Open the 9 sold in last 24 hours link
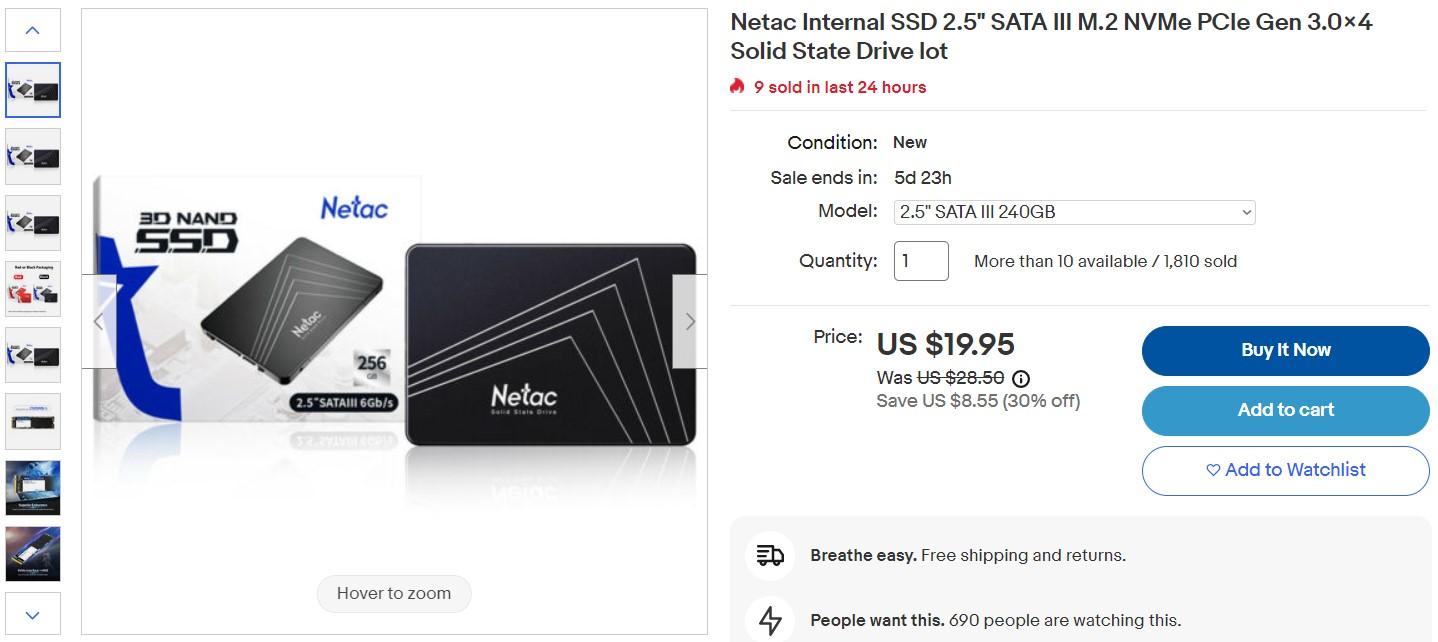The width and height of the screenshot is (1438, 642). (840, 87)
